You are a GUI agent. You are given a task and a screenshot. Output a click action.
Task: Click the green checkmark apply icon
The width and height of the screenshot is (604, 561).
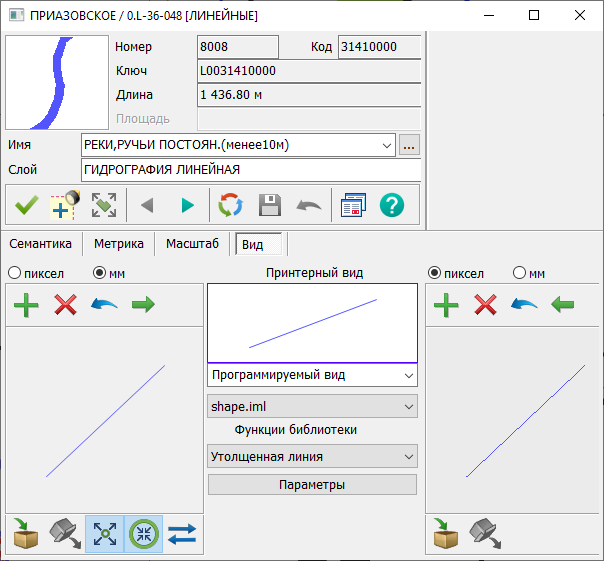26,205
